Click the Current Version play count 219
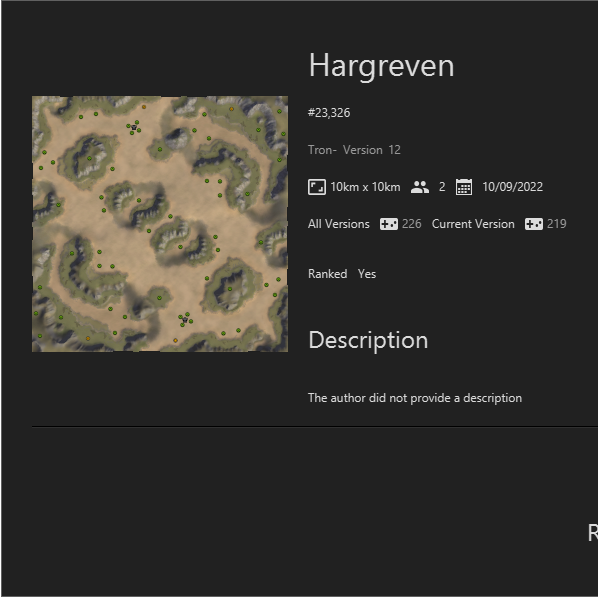The height and width of the screenshot is (597, 598). 556,224
